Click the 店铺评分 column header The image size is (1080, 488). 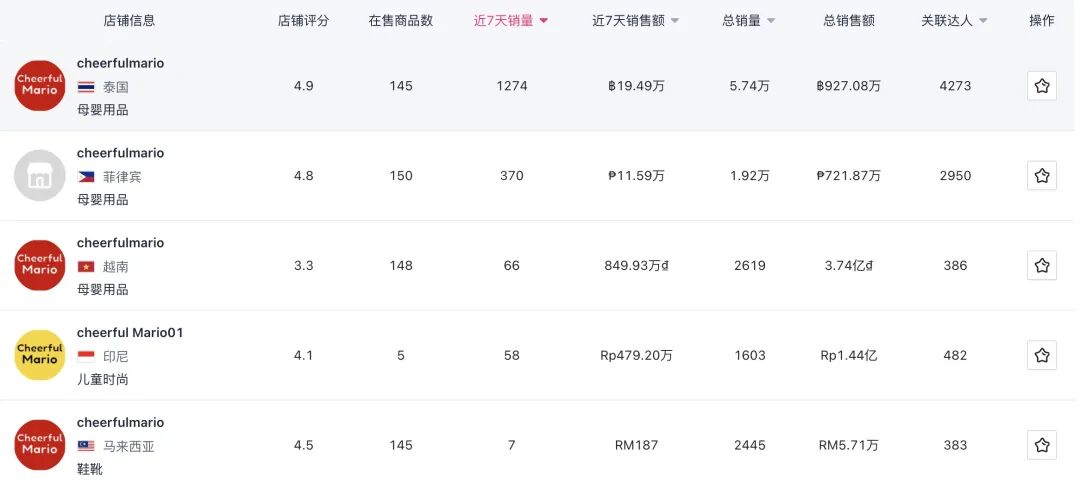[x=303, y=21]
